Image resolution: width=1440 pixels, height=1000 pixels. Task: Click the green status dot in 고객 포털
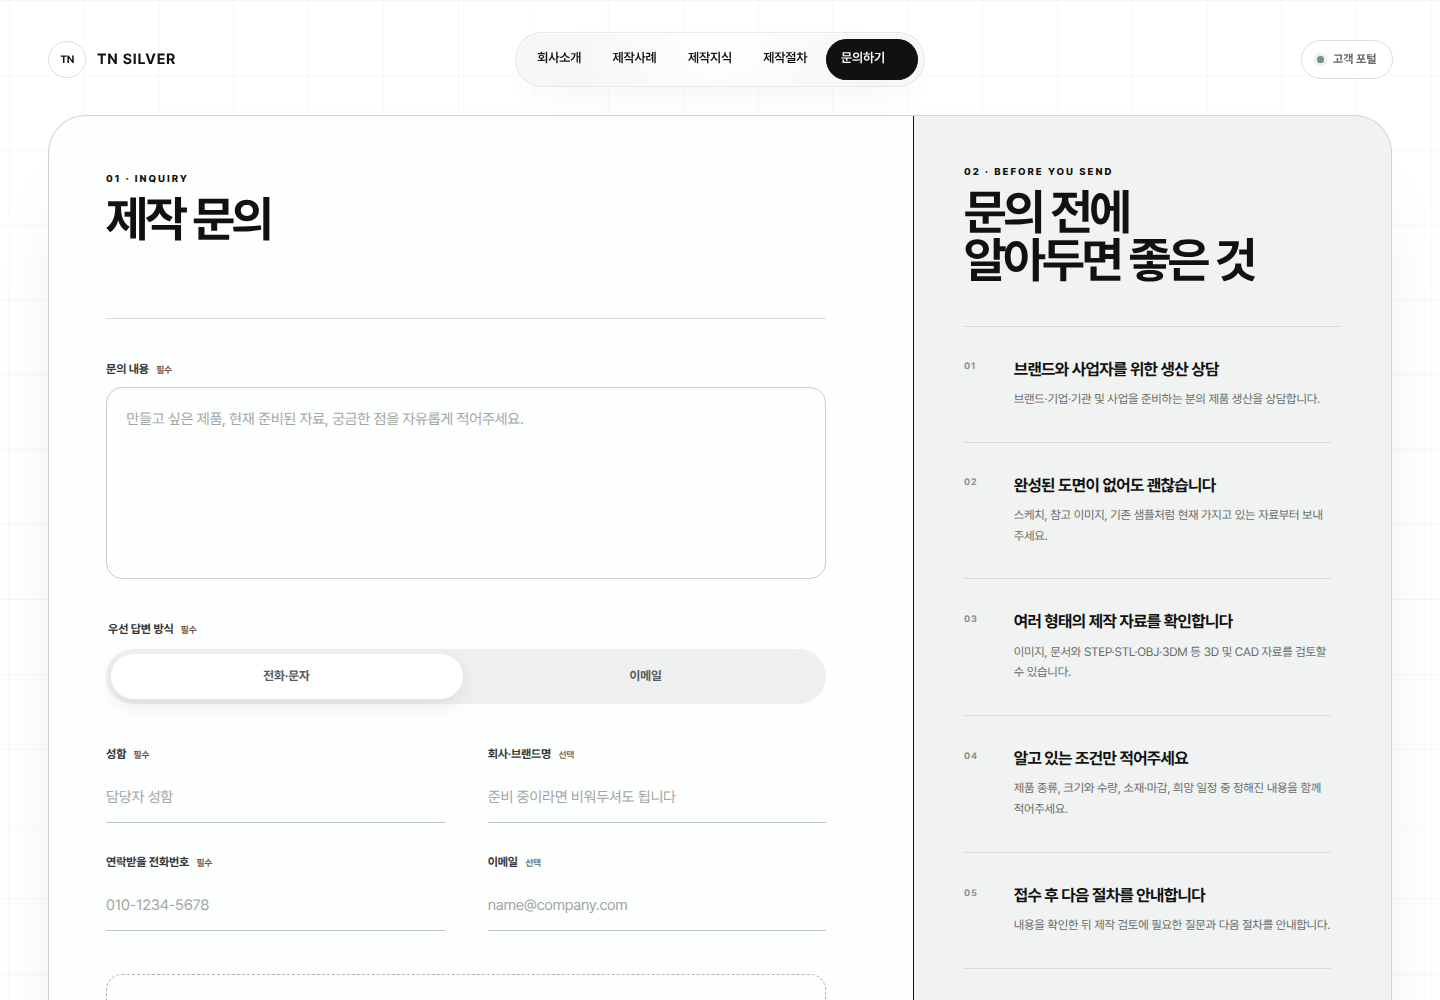coord(1320,59)
